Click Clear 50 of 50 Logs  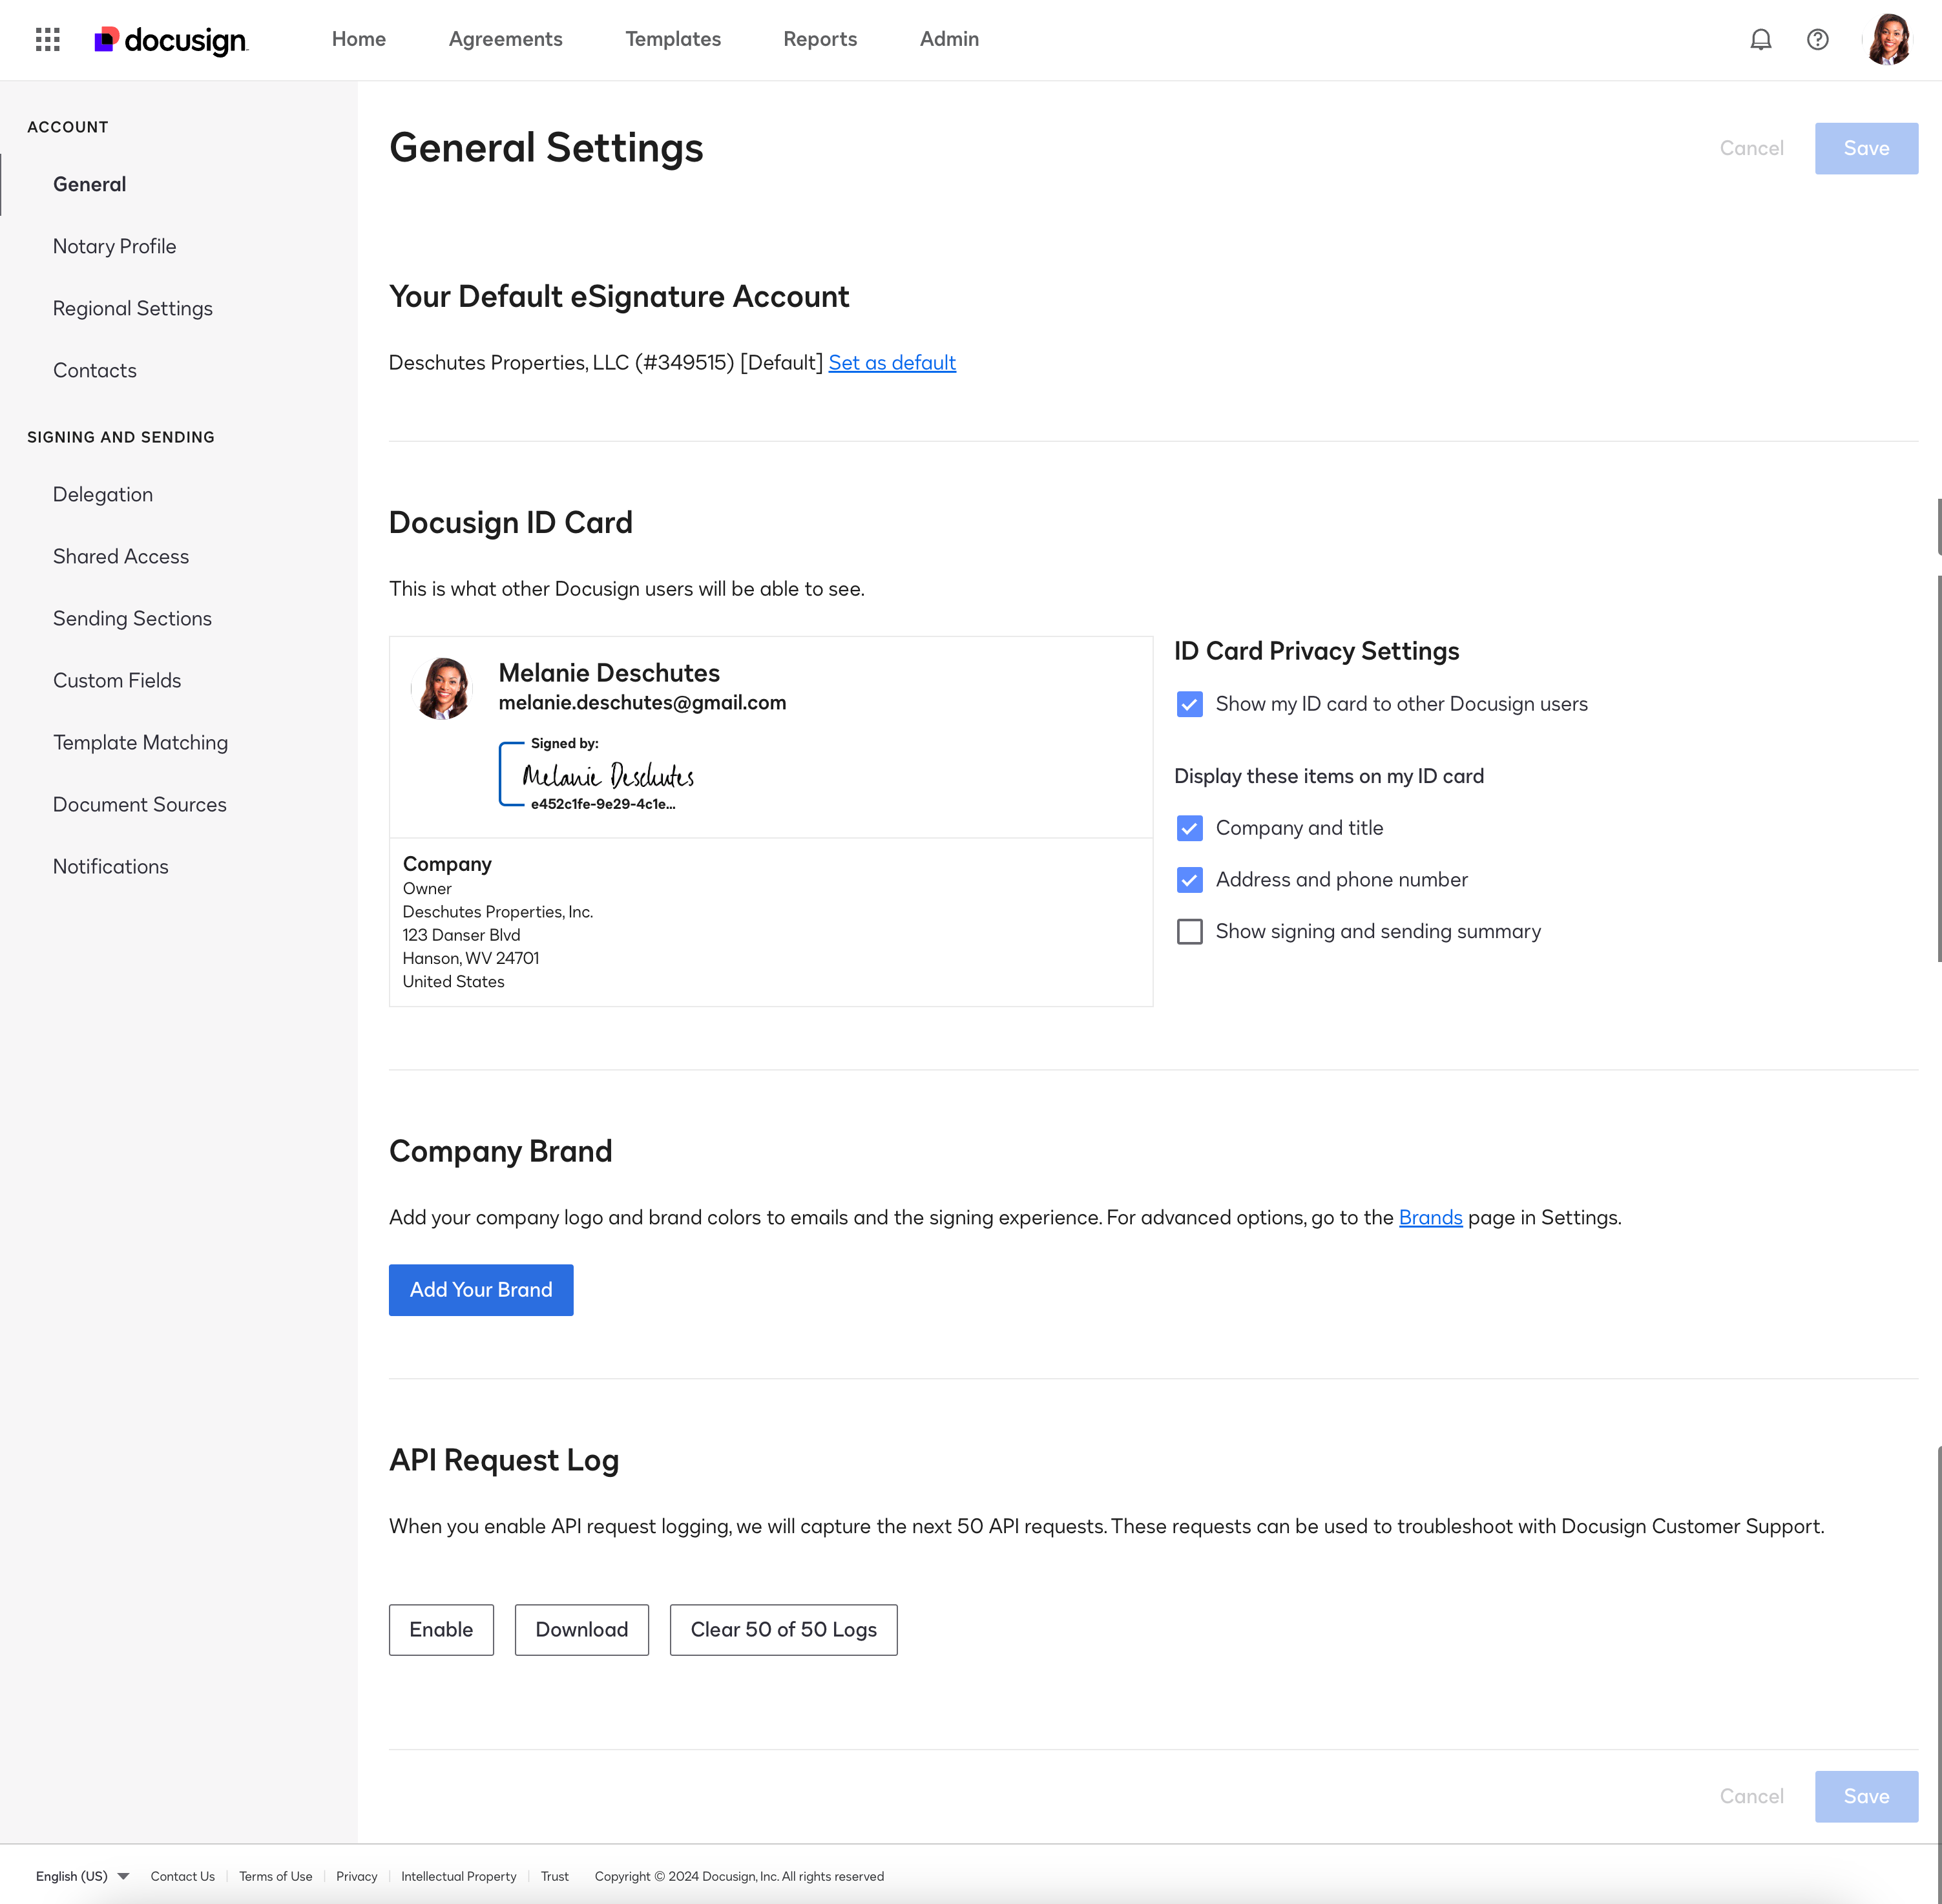click(x=782, y=1629)
